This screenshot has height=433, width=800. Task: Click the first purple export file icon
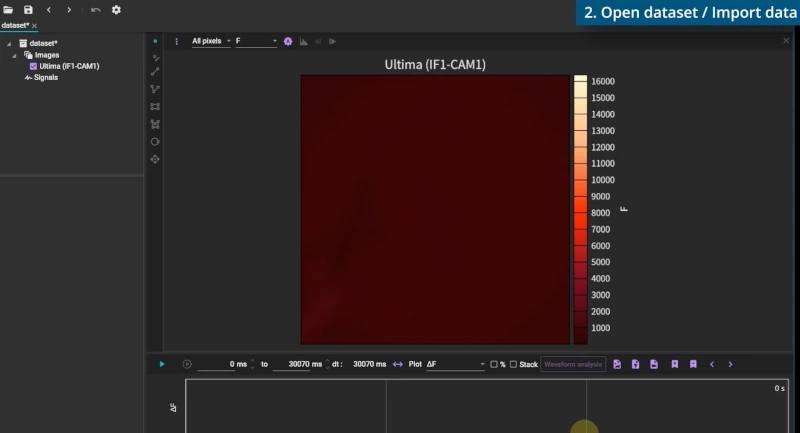pyautogui.click(x=617, y=364)
